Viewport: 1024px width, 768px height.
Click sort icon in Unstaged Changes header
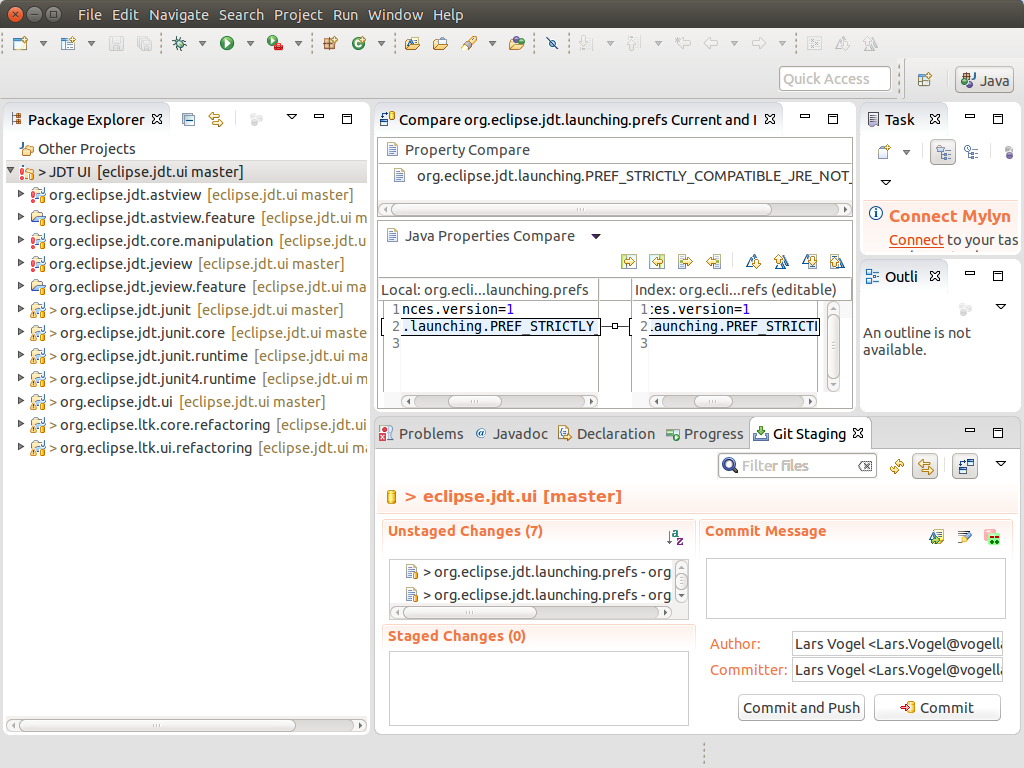675,537
